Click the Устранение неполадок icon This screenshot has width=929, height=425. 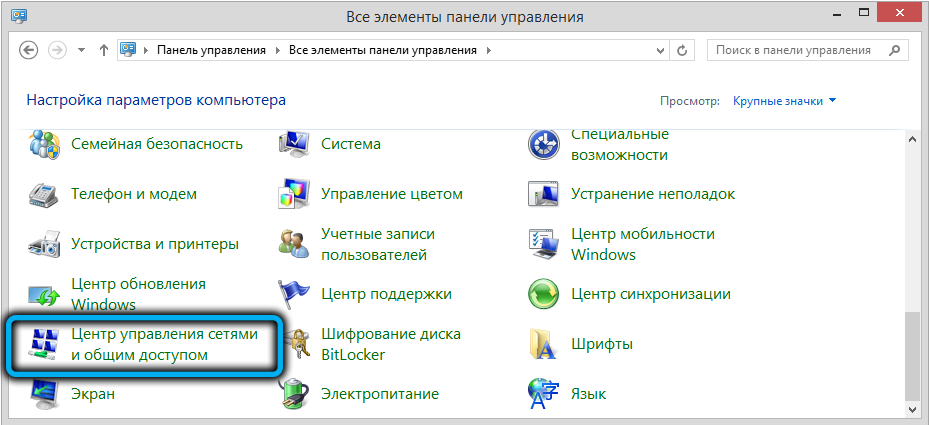tap(544, 194)
